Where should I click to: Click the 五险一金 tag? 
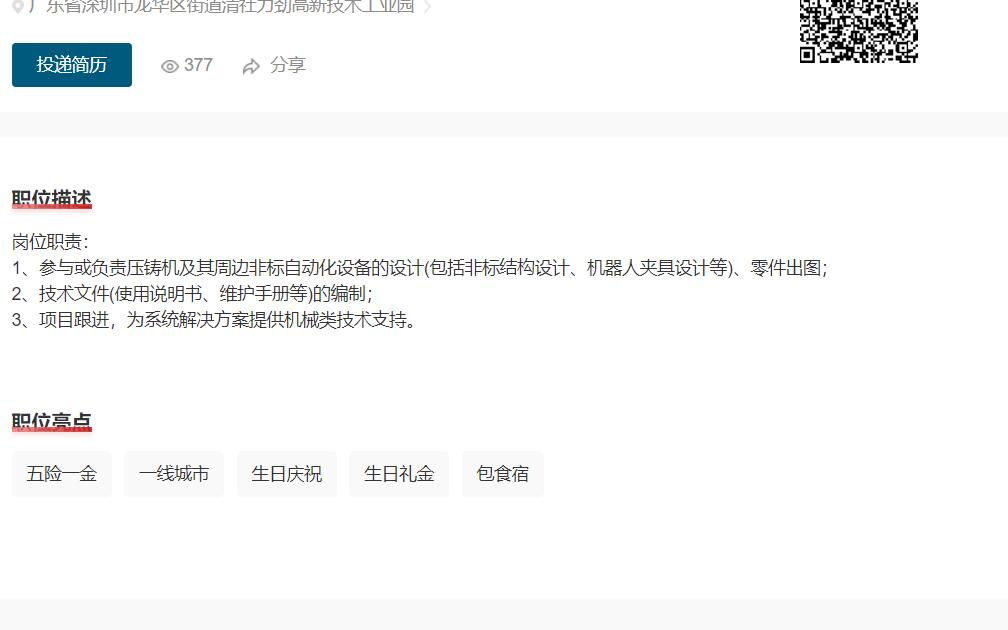(62, 474)
